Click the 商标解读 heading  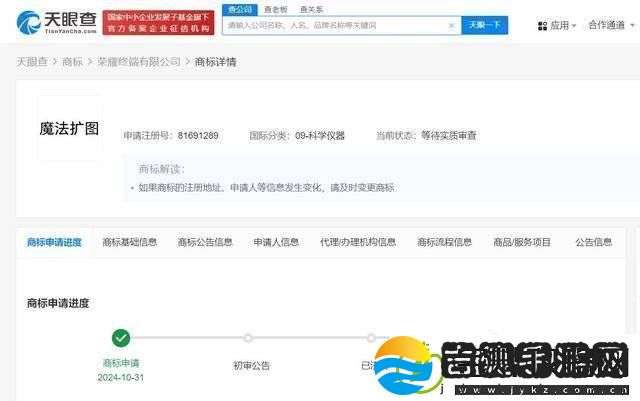pyautogui.click(x=161, y=169)
